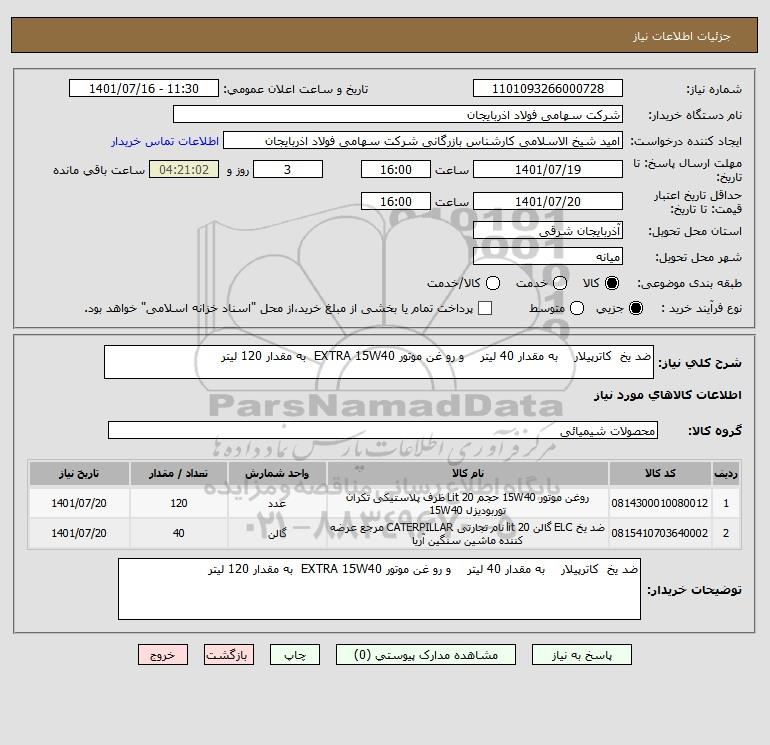Click the response deadline 16:00 time field
This screenshot has width=770, height=745.
(x=395, y=169)
